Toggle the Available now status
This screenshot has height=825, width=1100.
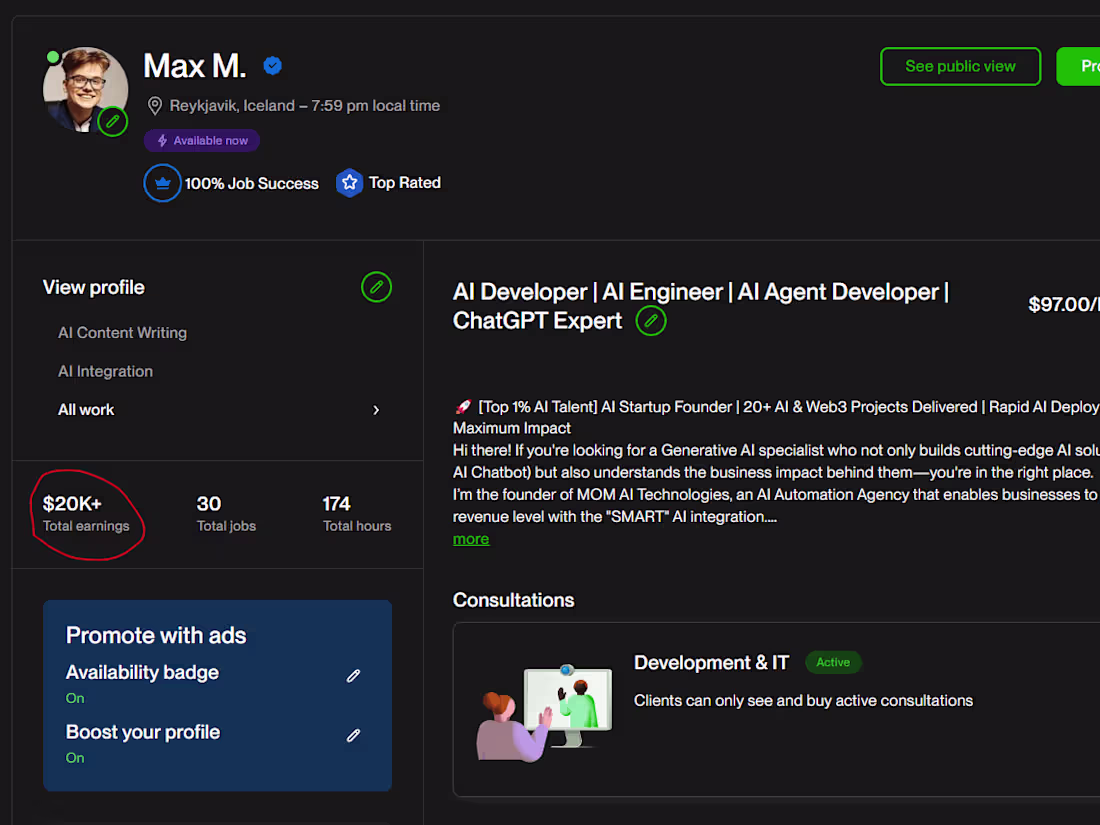[202, 140]
